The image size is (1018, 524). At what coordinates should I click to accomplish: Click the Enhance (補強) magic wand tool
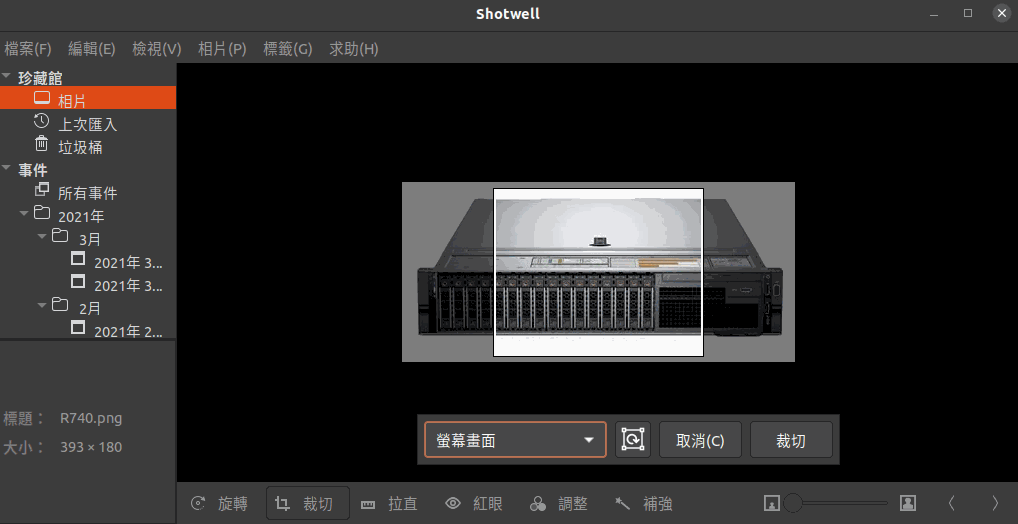pos(643,503)
